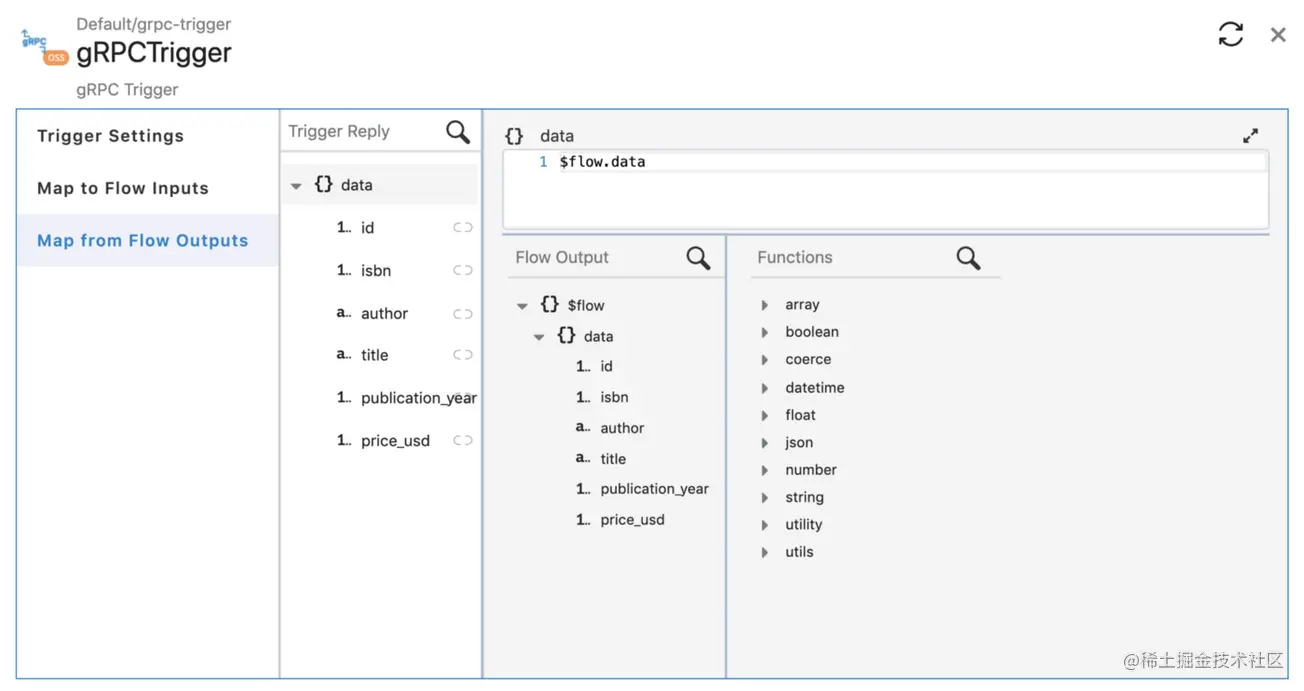Open search in the Trigger Reply panel
Viewport: 1304px width, 691px height.
click(x=458, y=132)
